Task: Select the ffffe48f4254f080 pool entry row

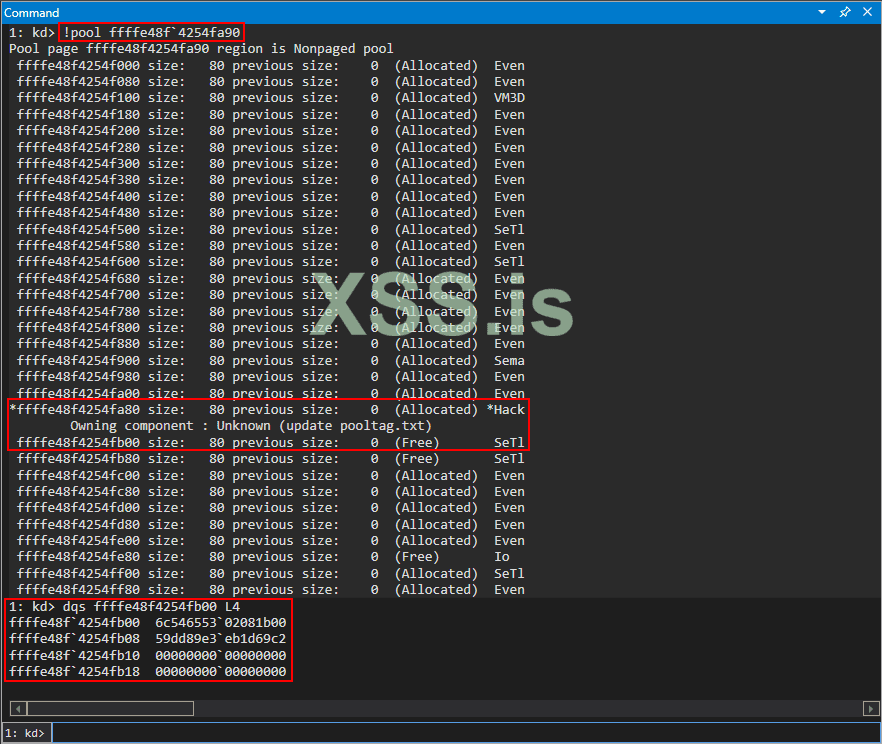Action: (271, 82)
